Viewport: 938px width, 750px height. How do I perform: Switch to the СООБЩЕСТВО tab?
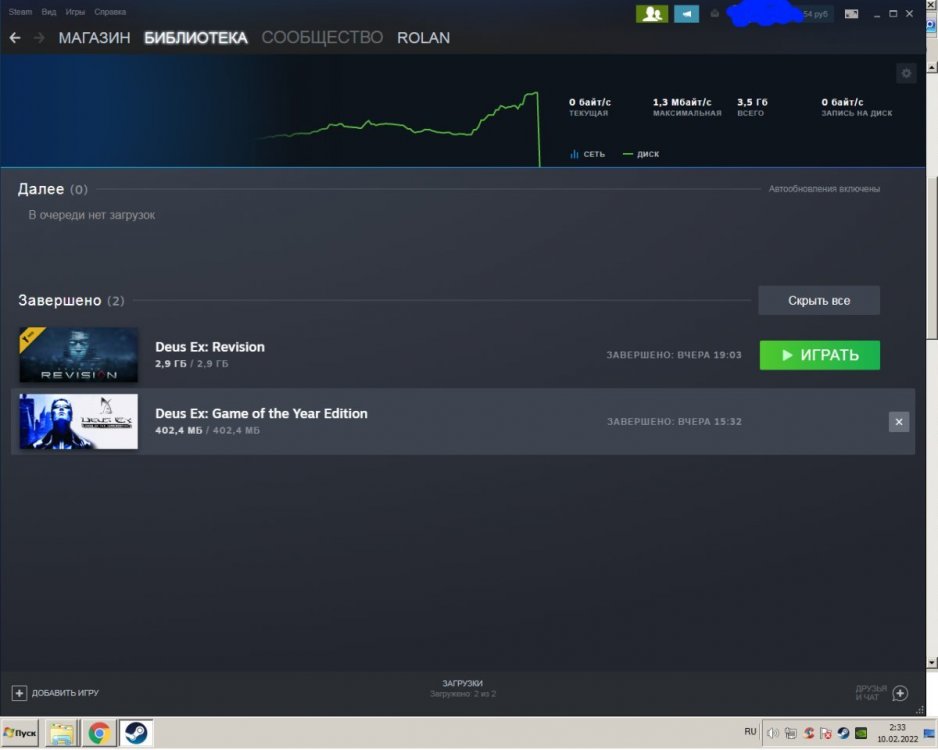pyautogui.click(x=322, y=38)
